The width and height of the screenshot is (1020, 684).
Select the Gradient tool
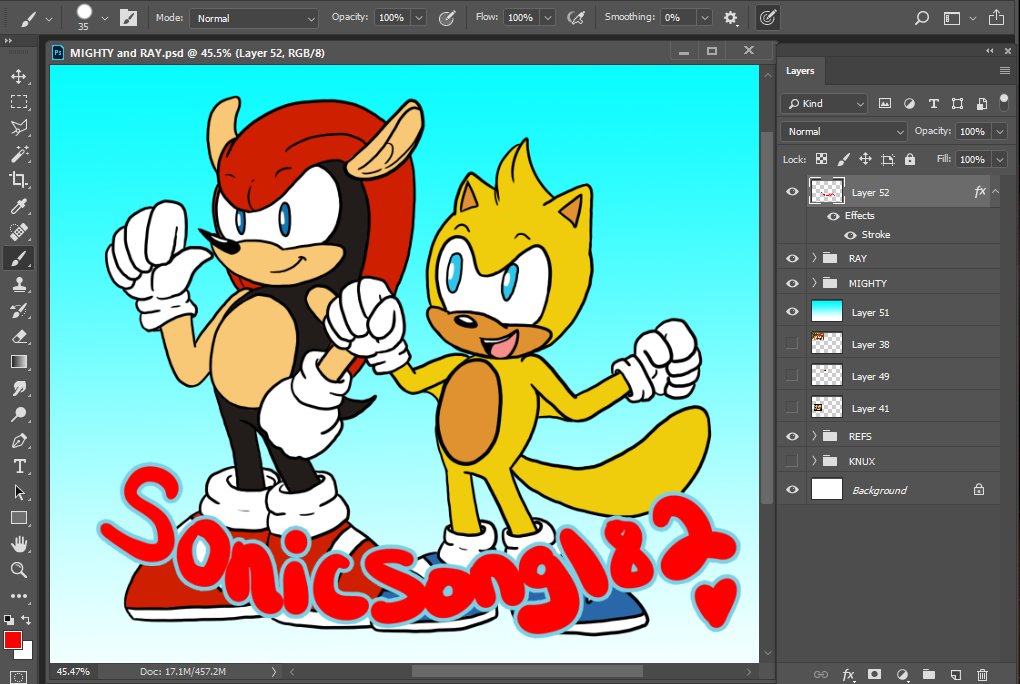click(x=19, y=363)
